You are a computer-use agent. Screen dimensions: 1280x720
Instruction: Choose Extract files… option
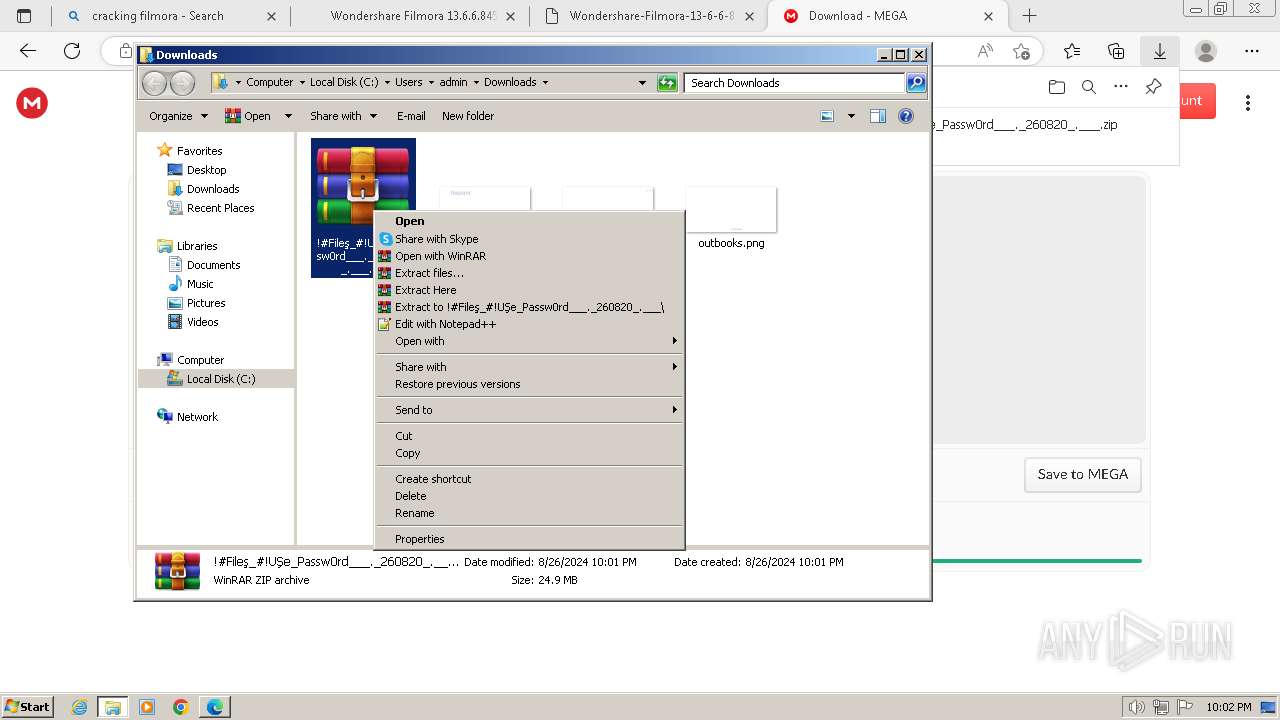(x=429, y=273)
